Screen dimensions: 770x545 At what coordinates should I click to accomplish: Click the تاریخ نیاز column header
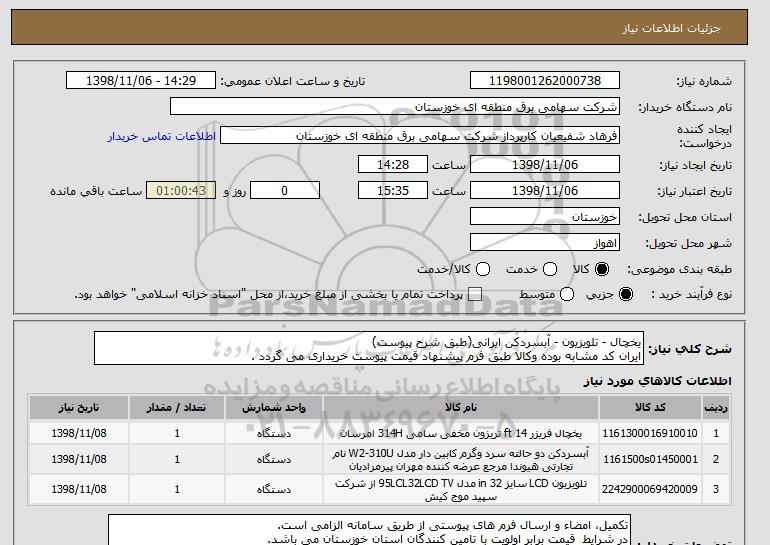tap(79, 408)
